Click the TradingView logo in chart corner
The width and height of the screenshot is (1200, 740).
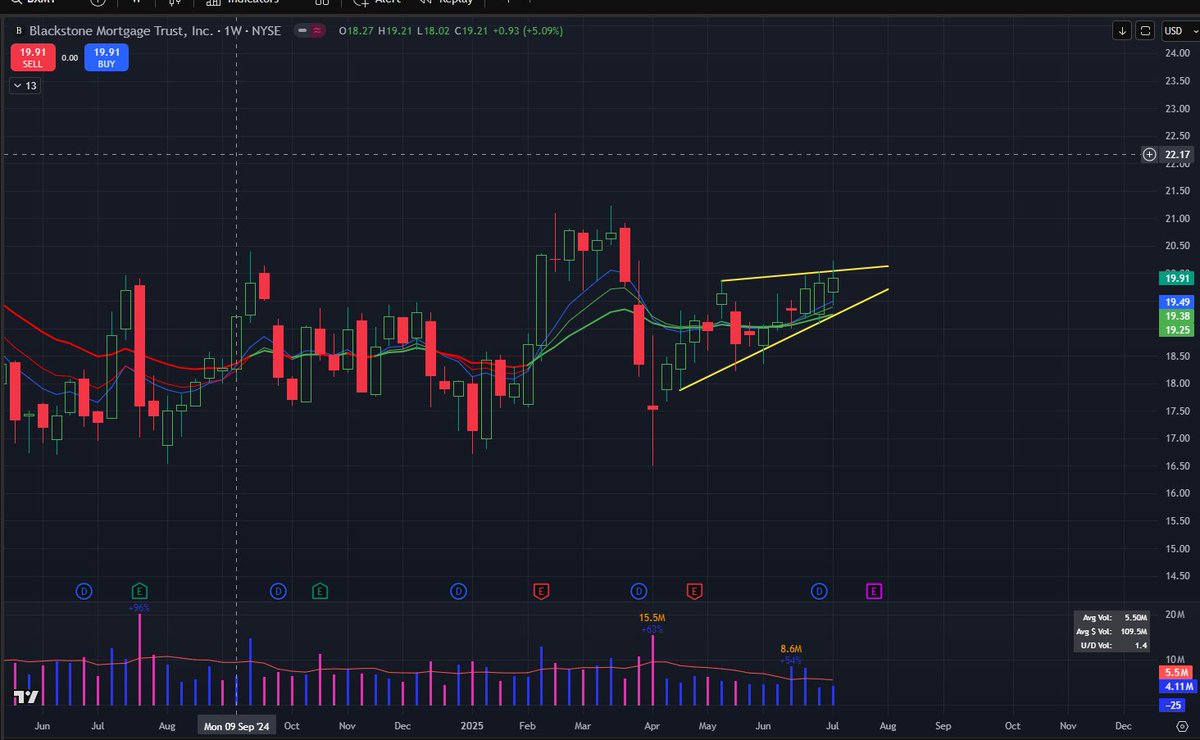25,698
